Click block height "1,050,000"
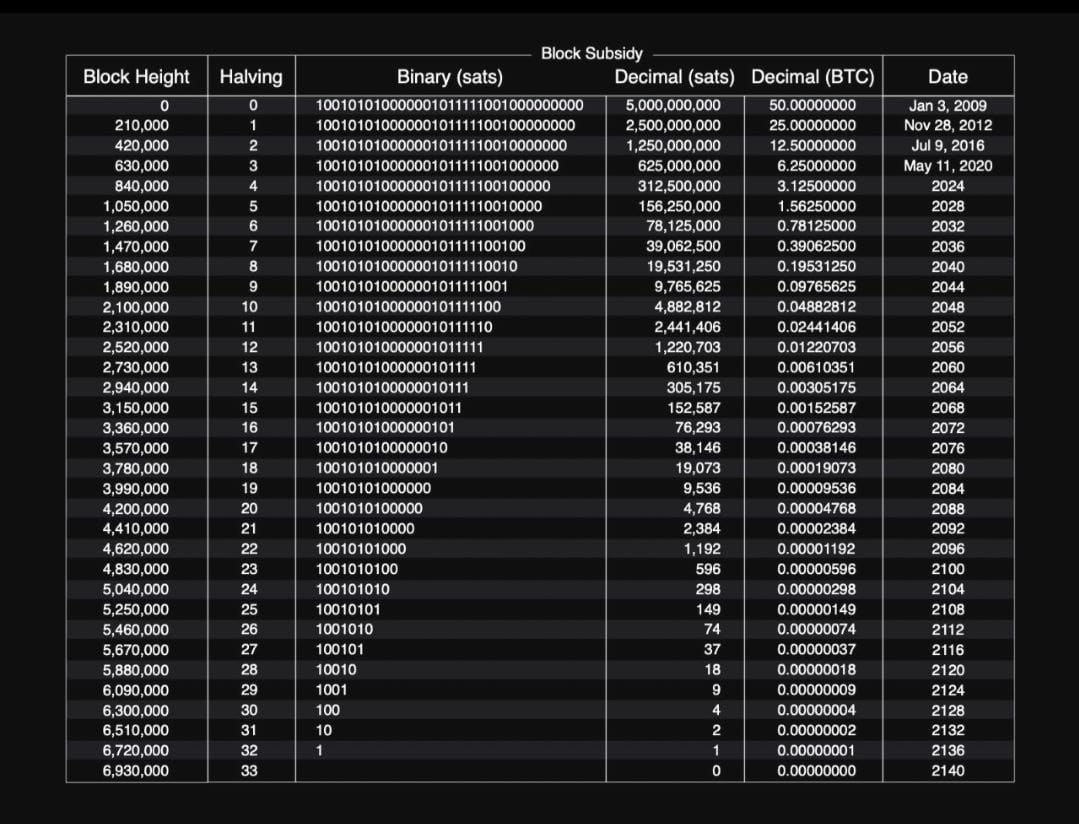This screenshot has height=824, width=1079. coord(136,206)
